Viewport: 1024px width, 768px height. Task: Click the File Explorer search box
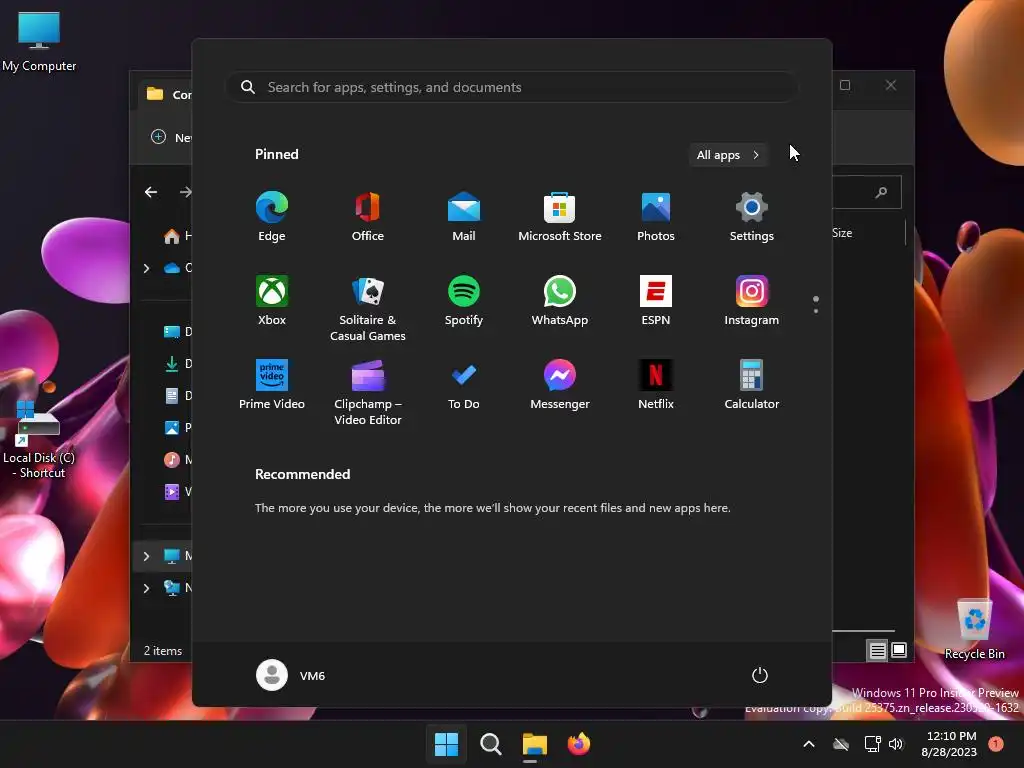click(x=867, y=192)
